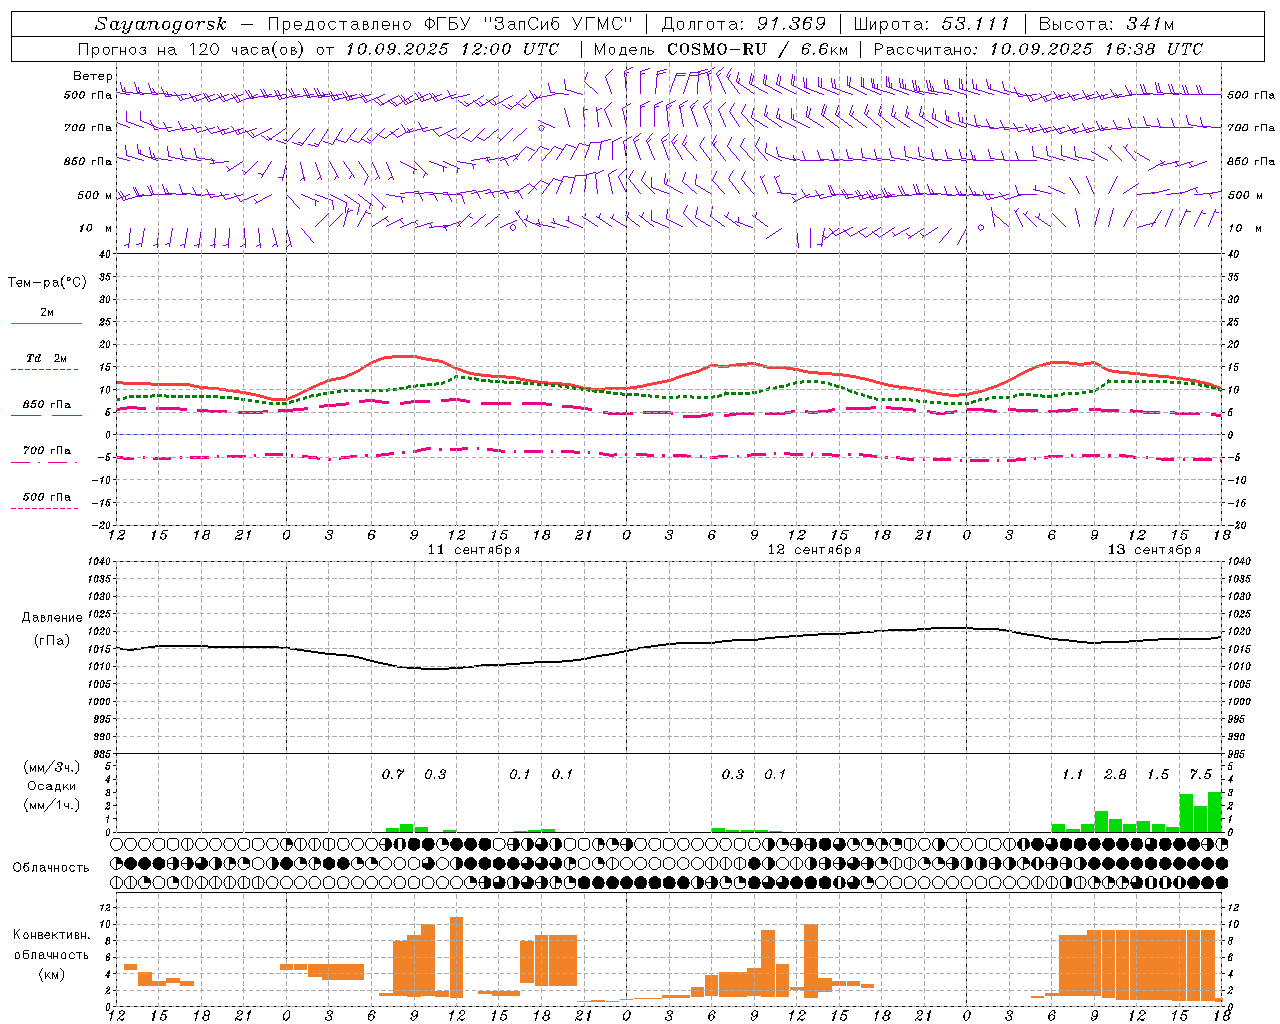Select the Облачность cloud cover label
This screenshot has height=1024, width=1280.
point(51,868)
